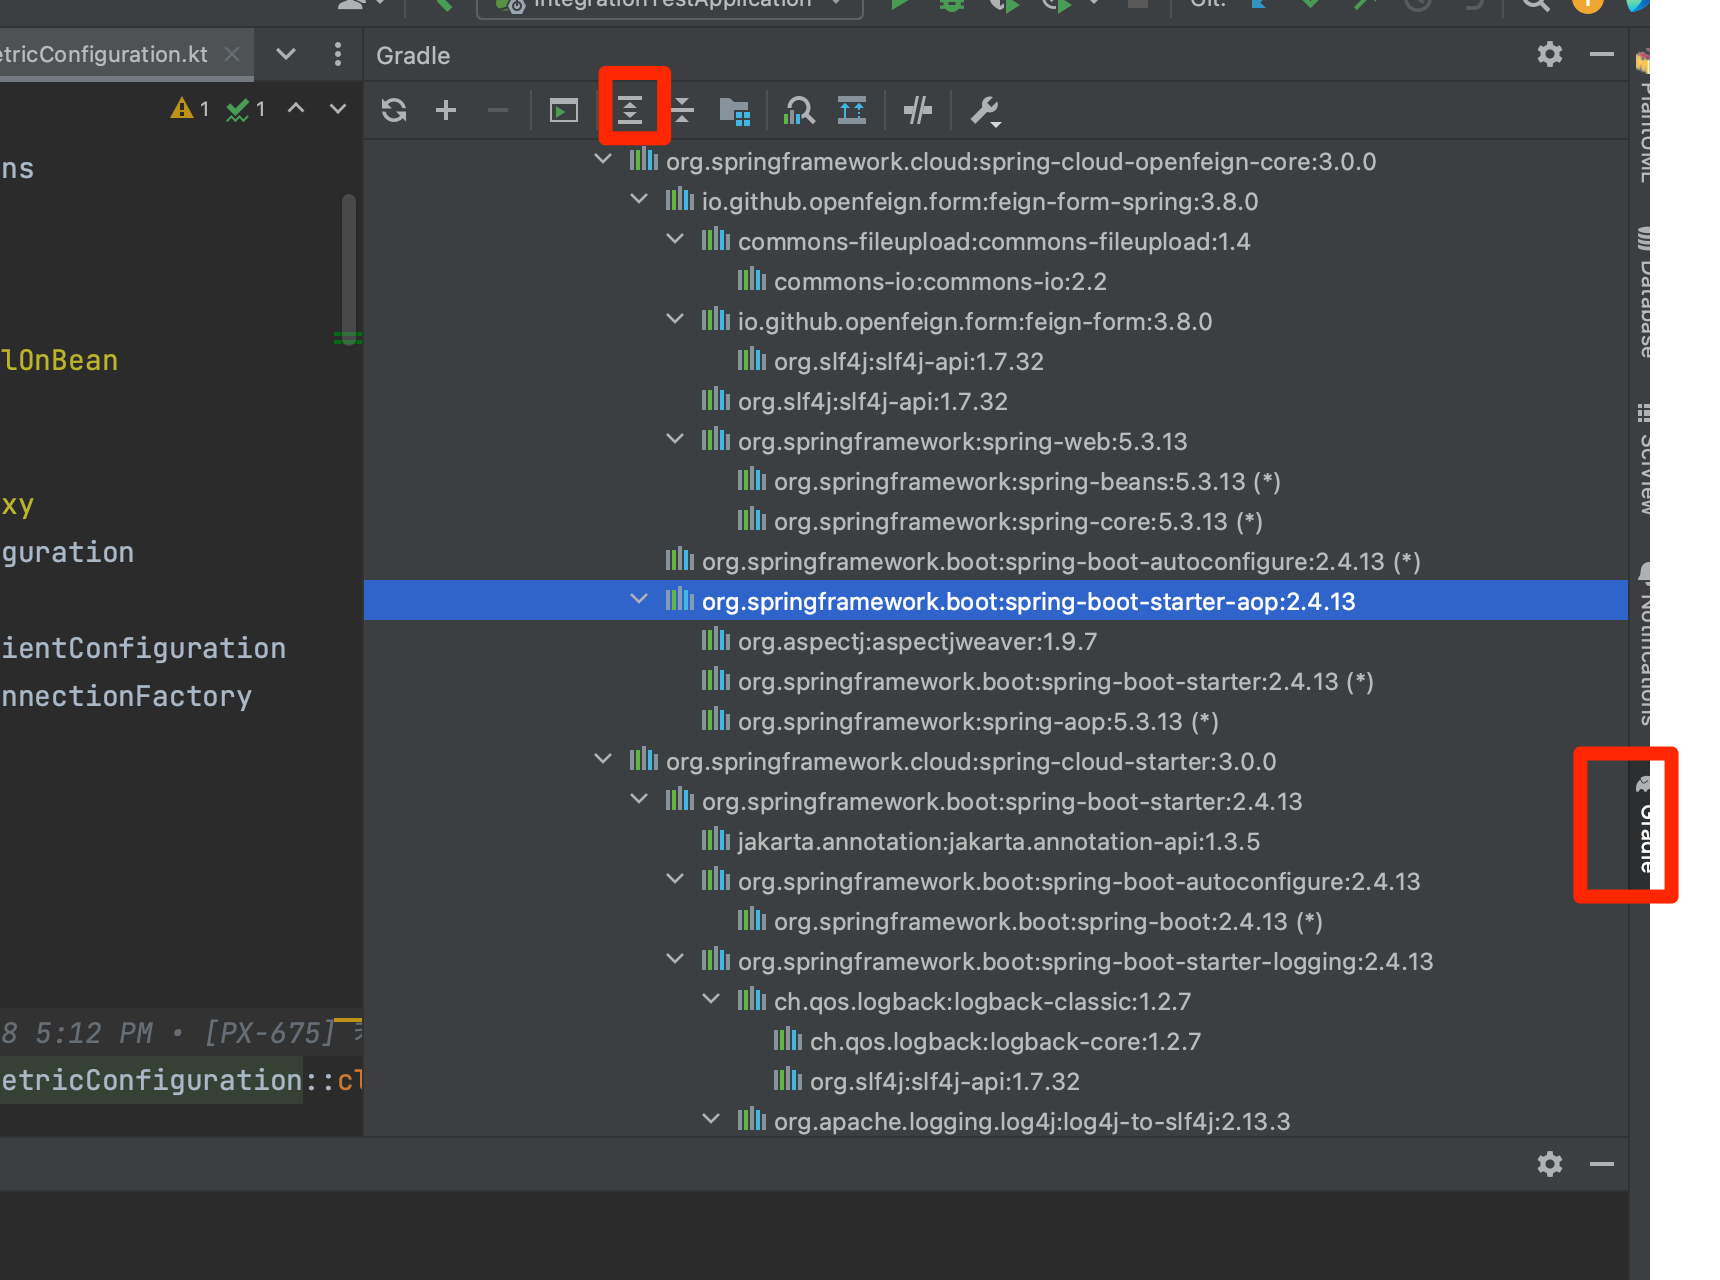1720x1280 pixels.
Task: Open the SciView tool window tab
Action: (x=1643, y=459)
